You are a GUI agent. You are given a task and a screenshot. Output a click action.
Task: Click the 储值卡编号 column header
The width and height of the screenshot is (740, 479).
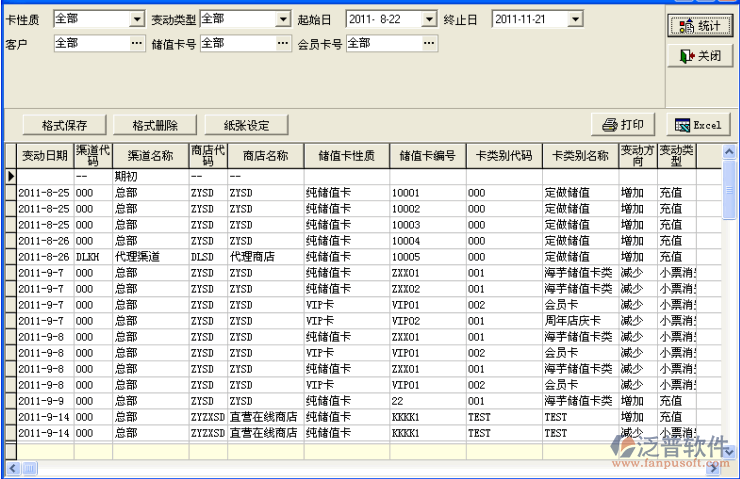coord(427,156)
